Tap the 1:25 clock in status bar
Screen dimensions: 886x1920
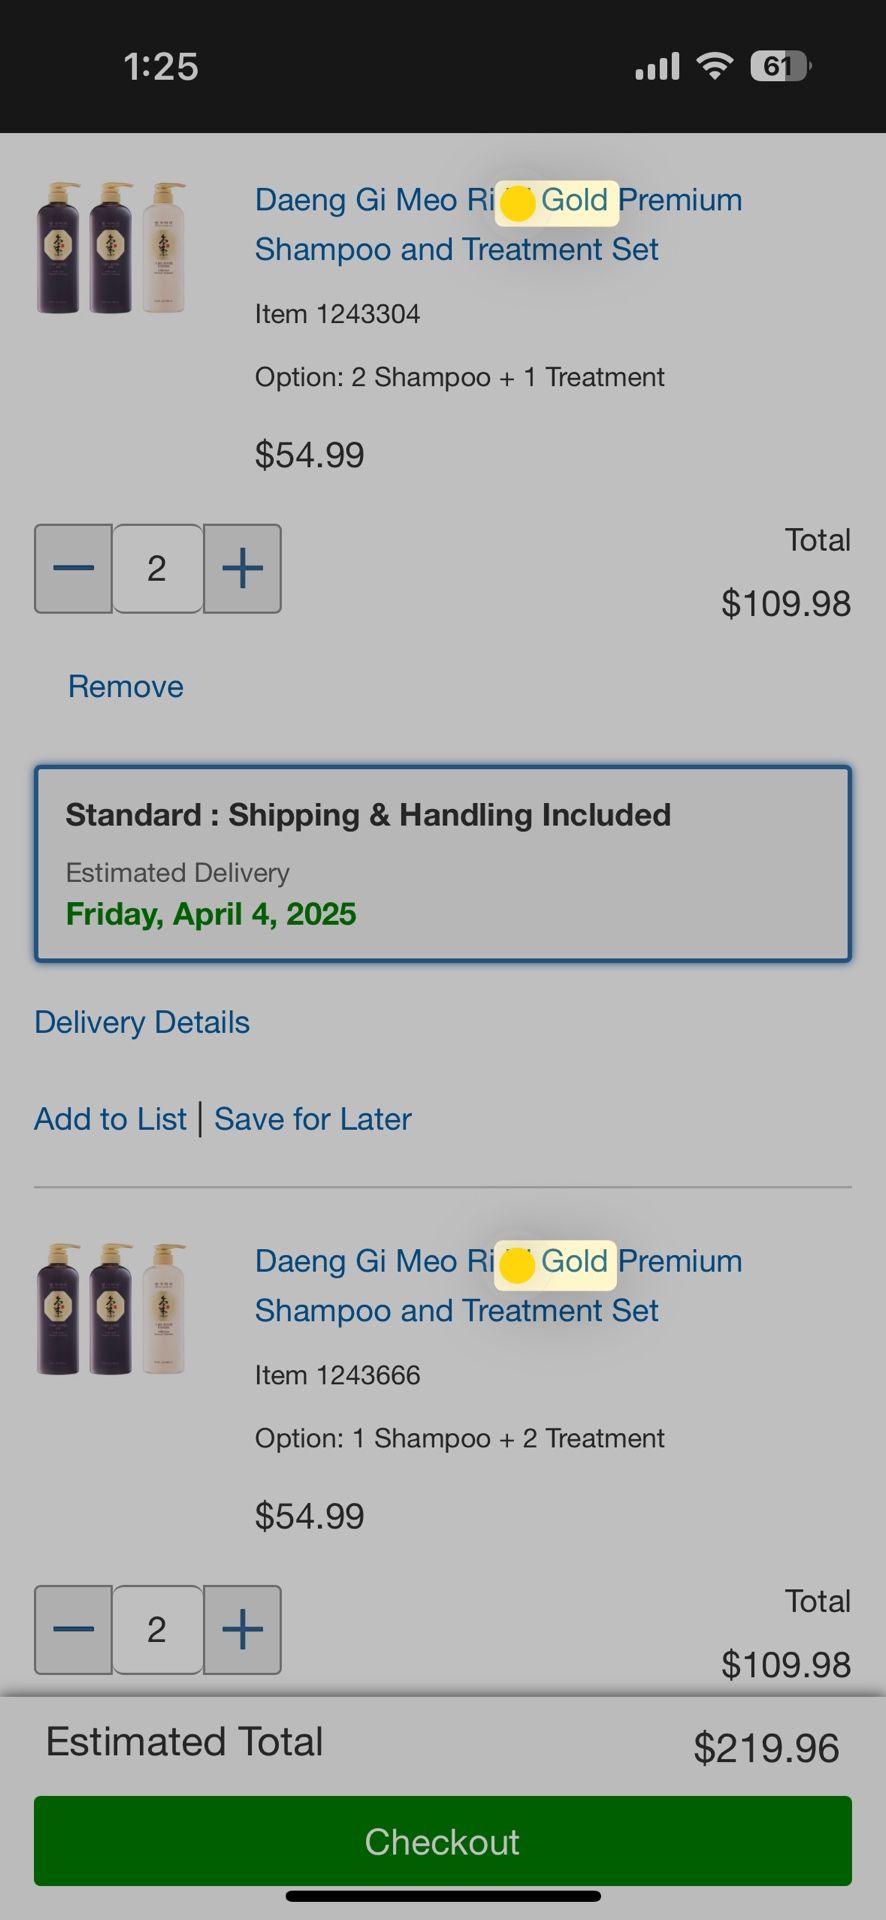point(161,67)
